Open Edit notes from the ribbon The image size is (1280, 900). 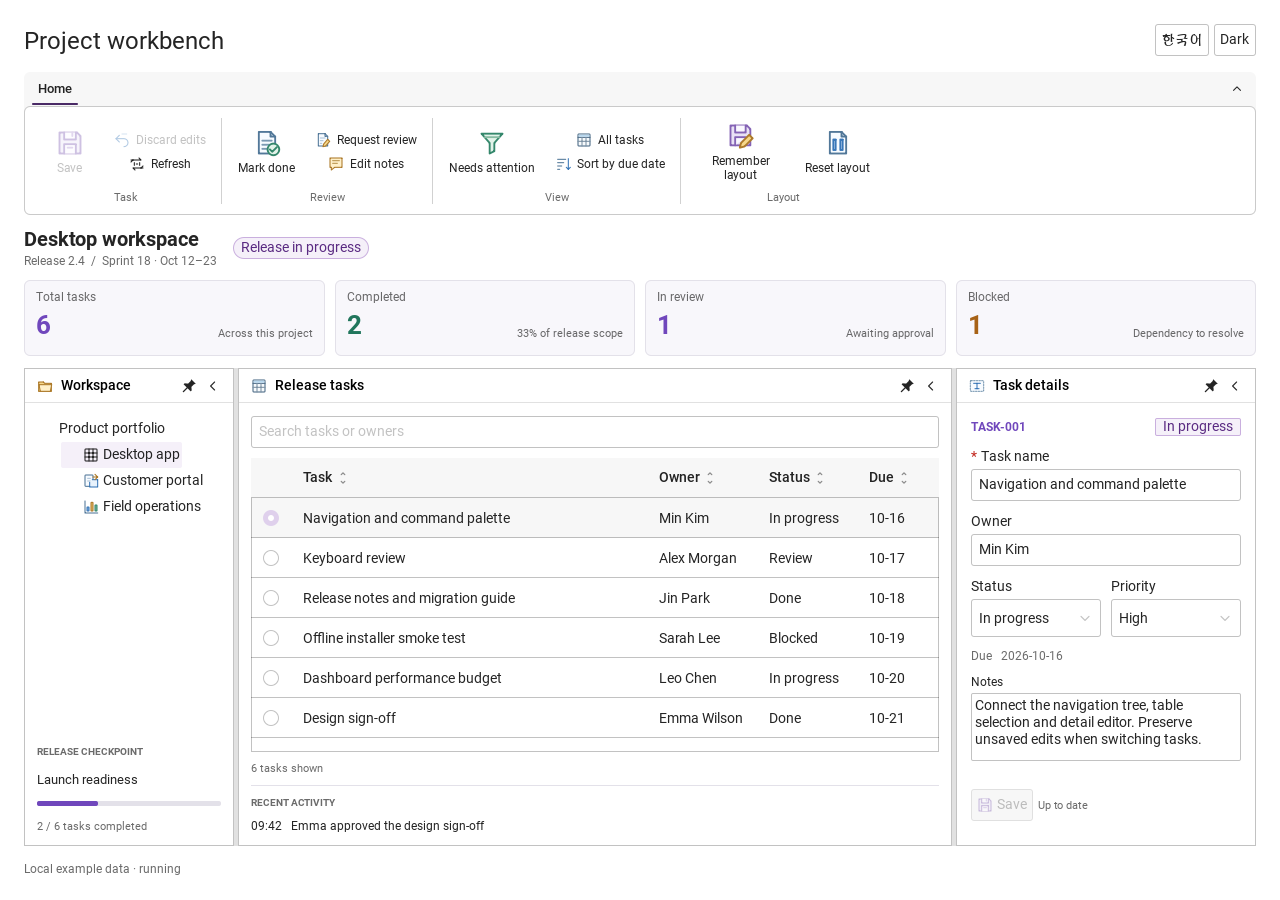tap(367, 164)
